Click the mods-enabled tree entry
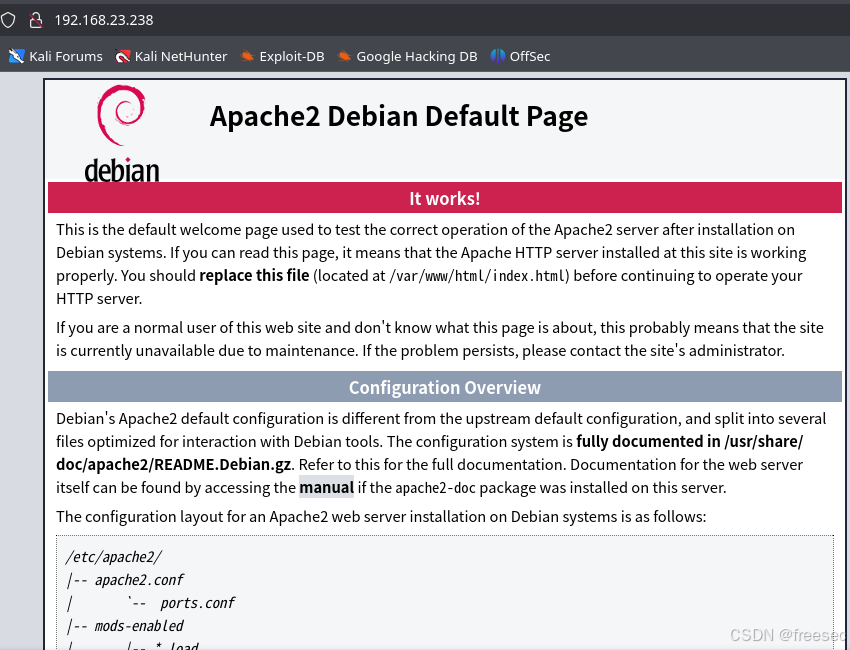 [139, 626]
